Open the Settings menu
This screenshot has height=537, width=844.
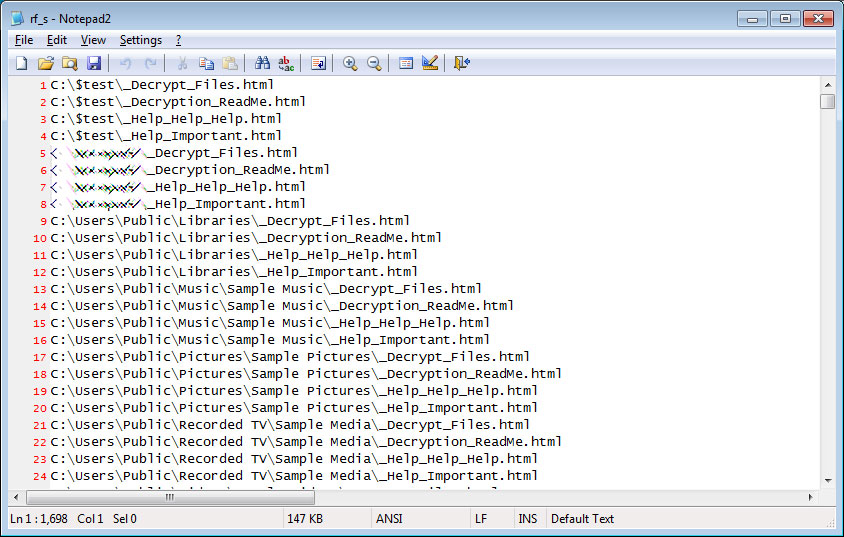[x=140, y=40]
